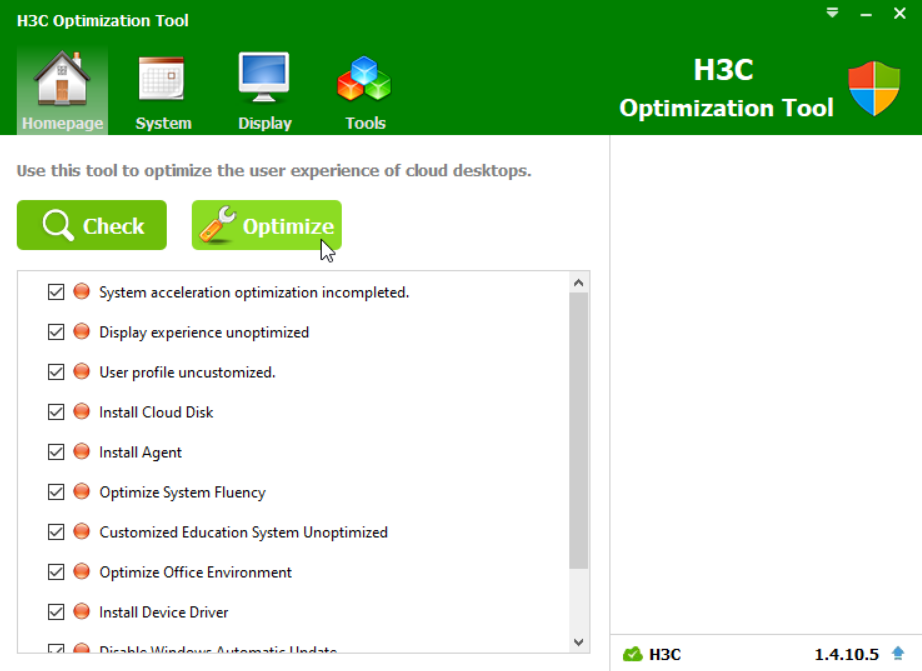Select 'System acceleration optimization incompleted.' text

254,292
